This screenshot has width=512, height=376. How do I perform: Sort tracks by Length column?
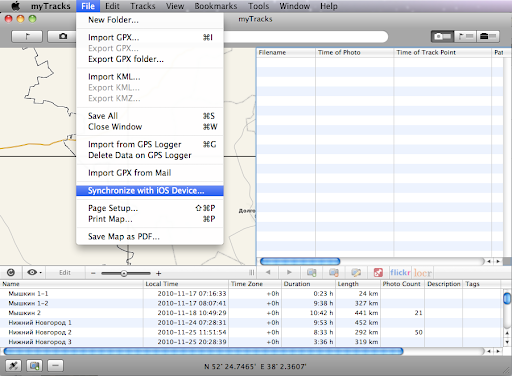358,284
